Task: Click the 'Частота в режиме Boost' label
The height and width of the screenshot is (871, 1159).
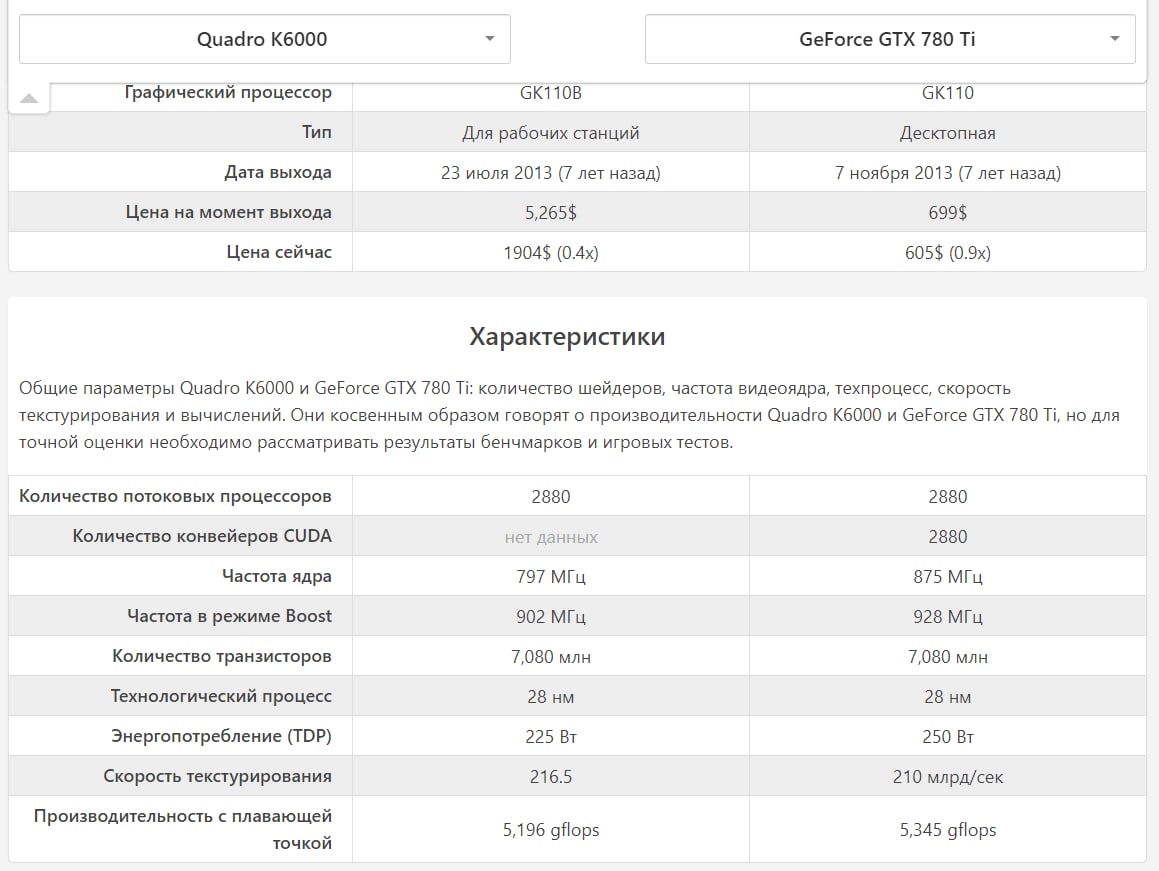Action: click(229, 616)
